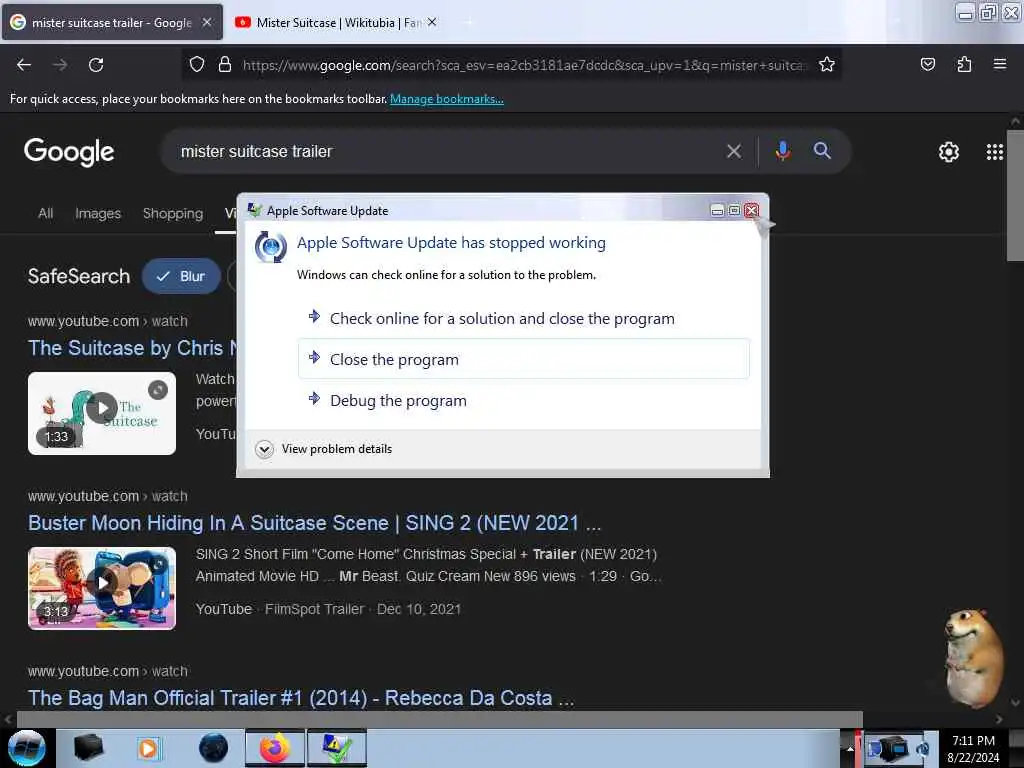Open the All search results tab
The image size is (1024, 768).
point(46,214)
